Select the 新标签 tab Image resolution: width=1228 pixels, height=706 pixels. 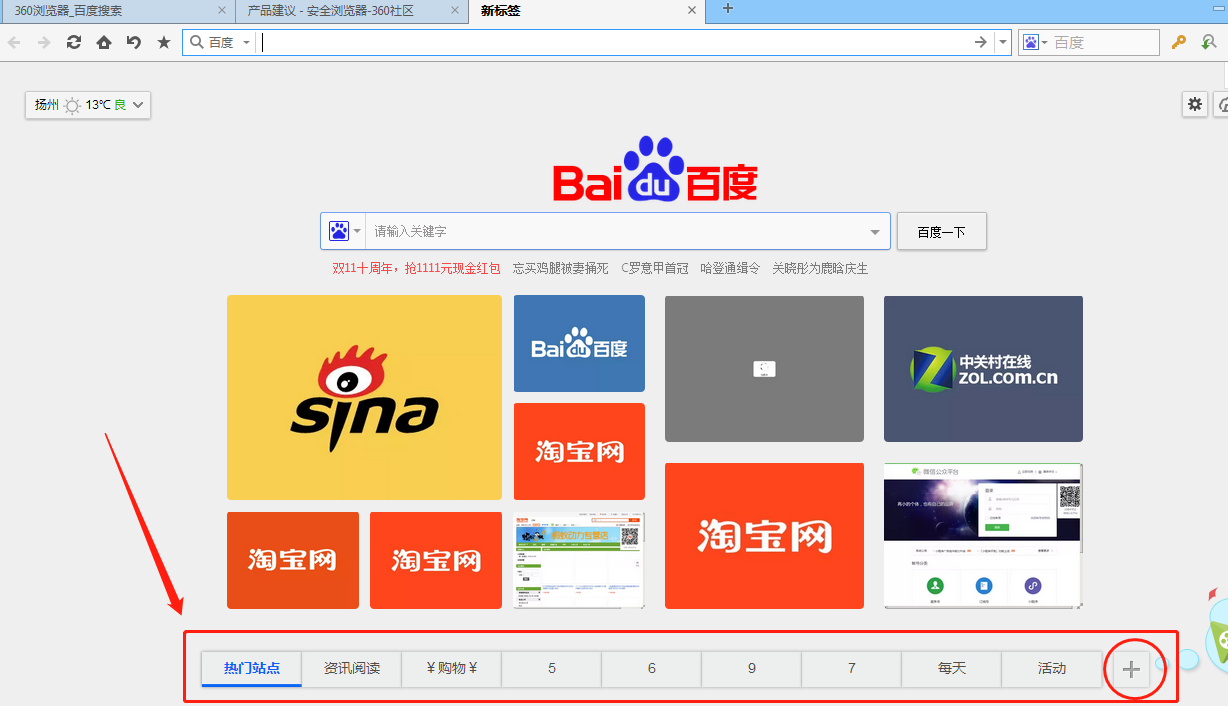(x=587, y=11)
